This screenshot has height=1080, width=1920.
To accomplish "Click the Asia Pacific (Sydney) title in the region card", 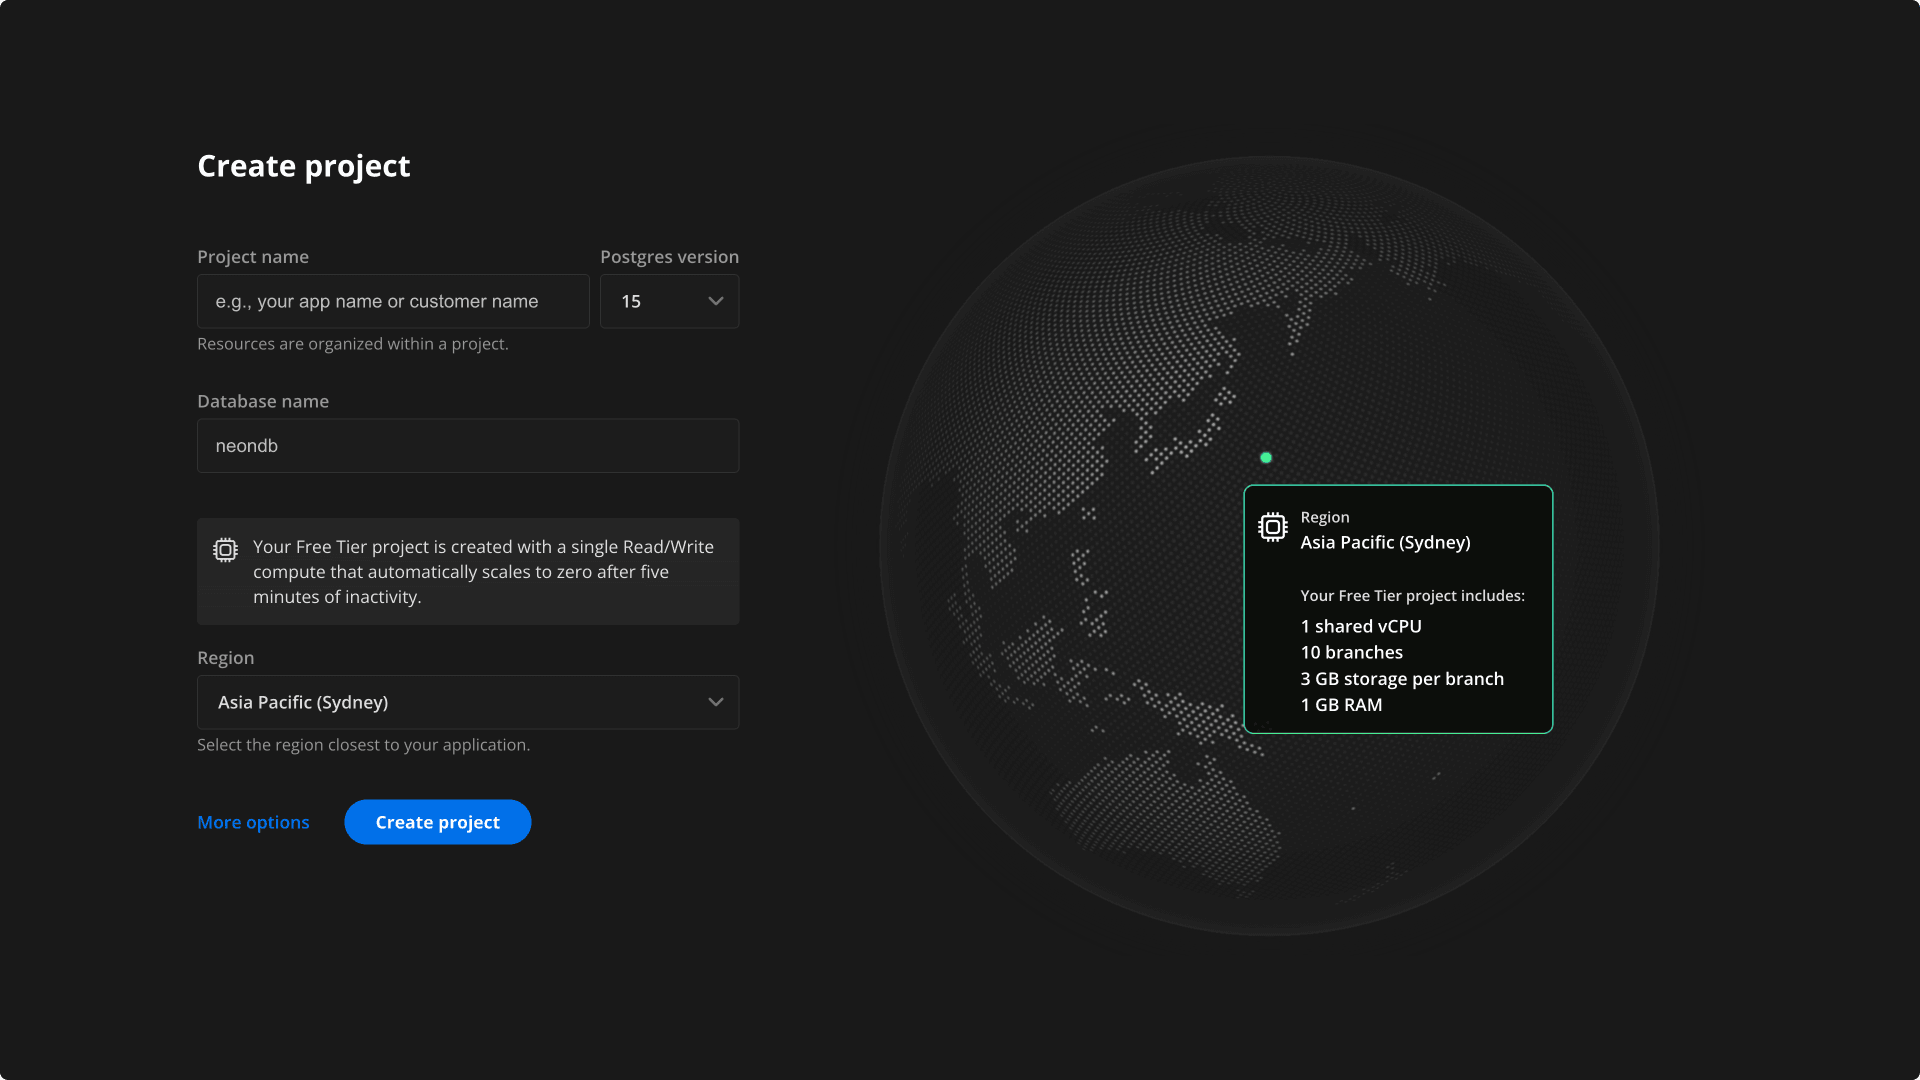I will click(1385, 542).
